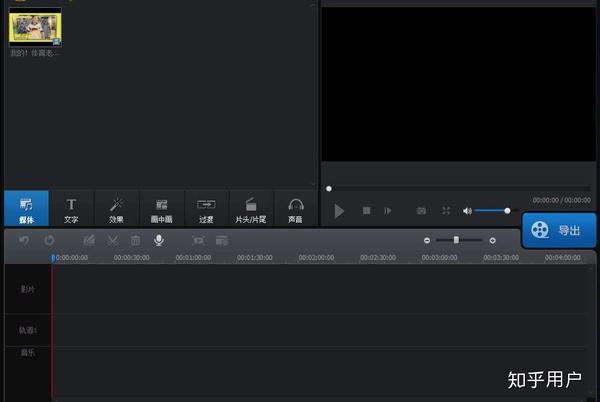The width and height of the screenshot is (600, 402).
Task: Click the 00:00:30:00 mark on ruler
Action: tap(132, 258)
